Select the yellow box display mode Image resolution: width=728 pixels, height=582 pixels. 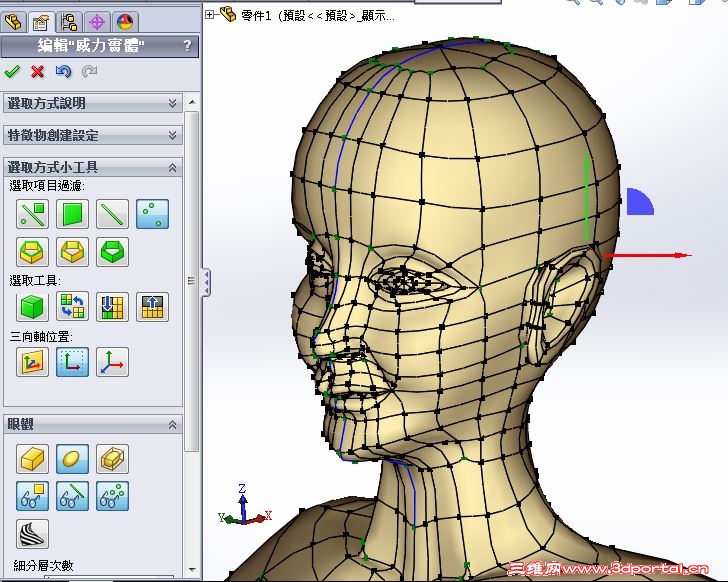[x=32, y=459]
